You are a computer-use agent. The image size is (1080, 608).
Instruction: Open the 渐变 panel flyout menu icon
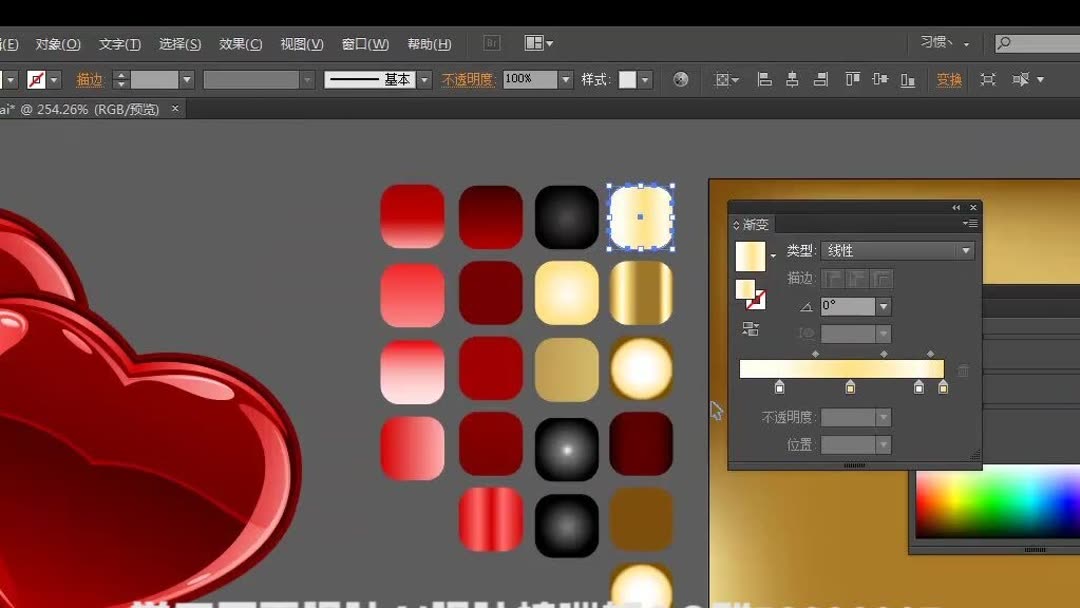(970, 224)
